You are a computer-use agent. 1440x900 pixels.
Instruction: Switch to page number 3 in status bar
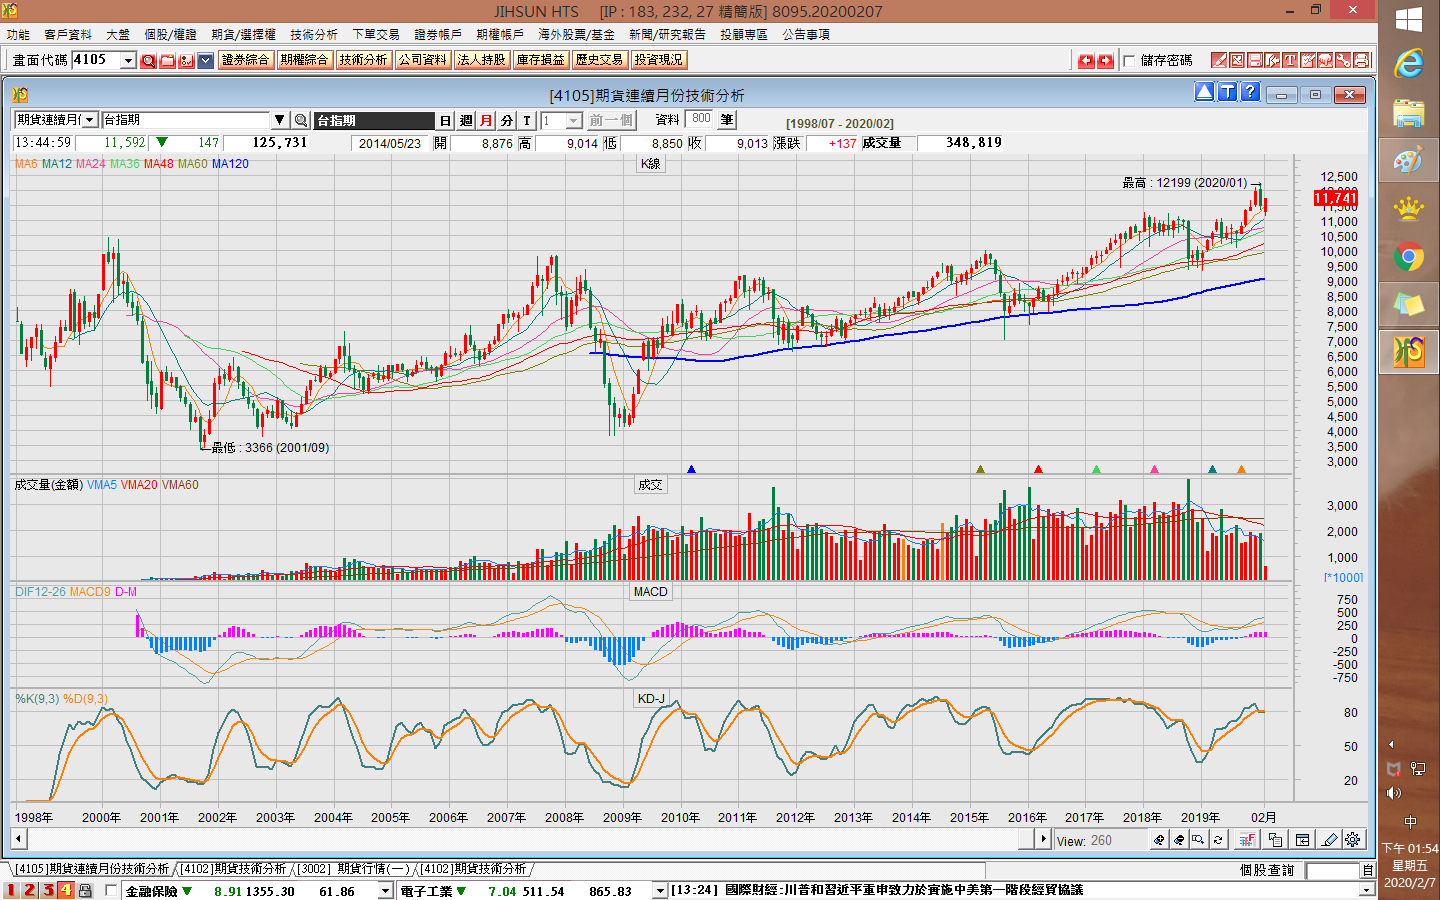click(x=48, y=890)
